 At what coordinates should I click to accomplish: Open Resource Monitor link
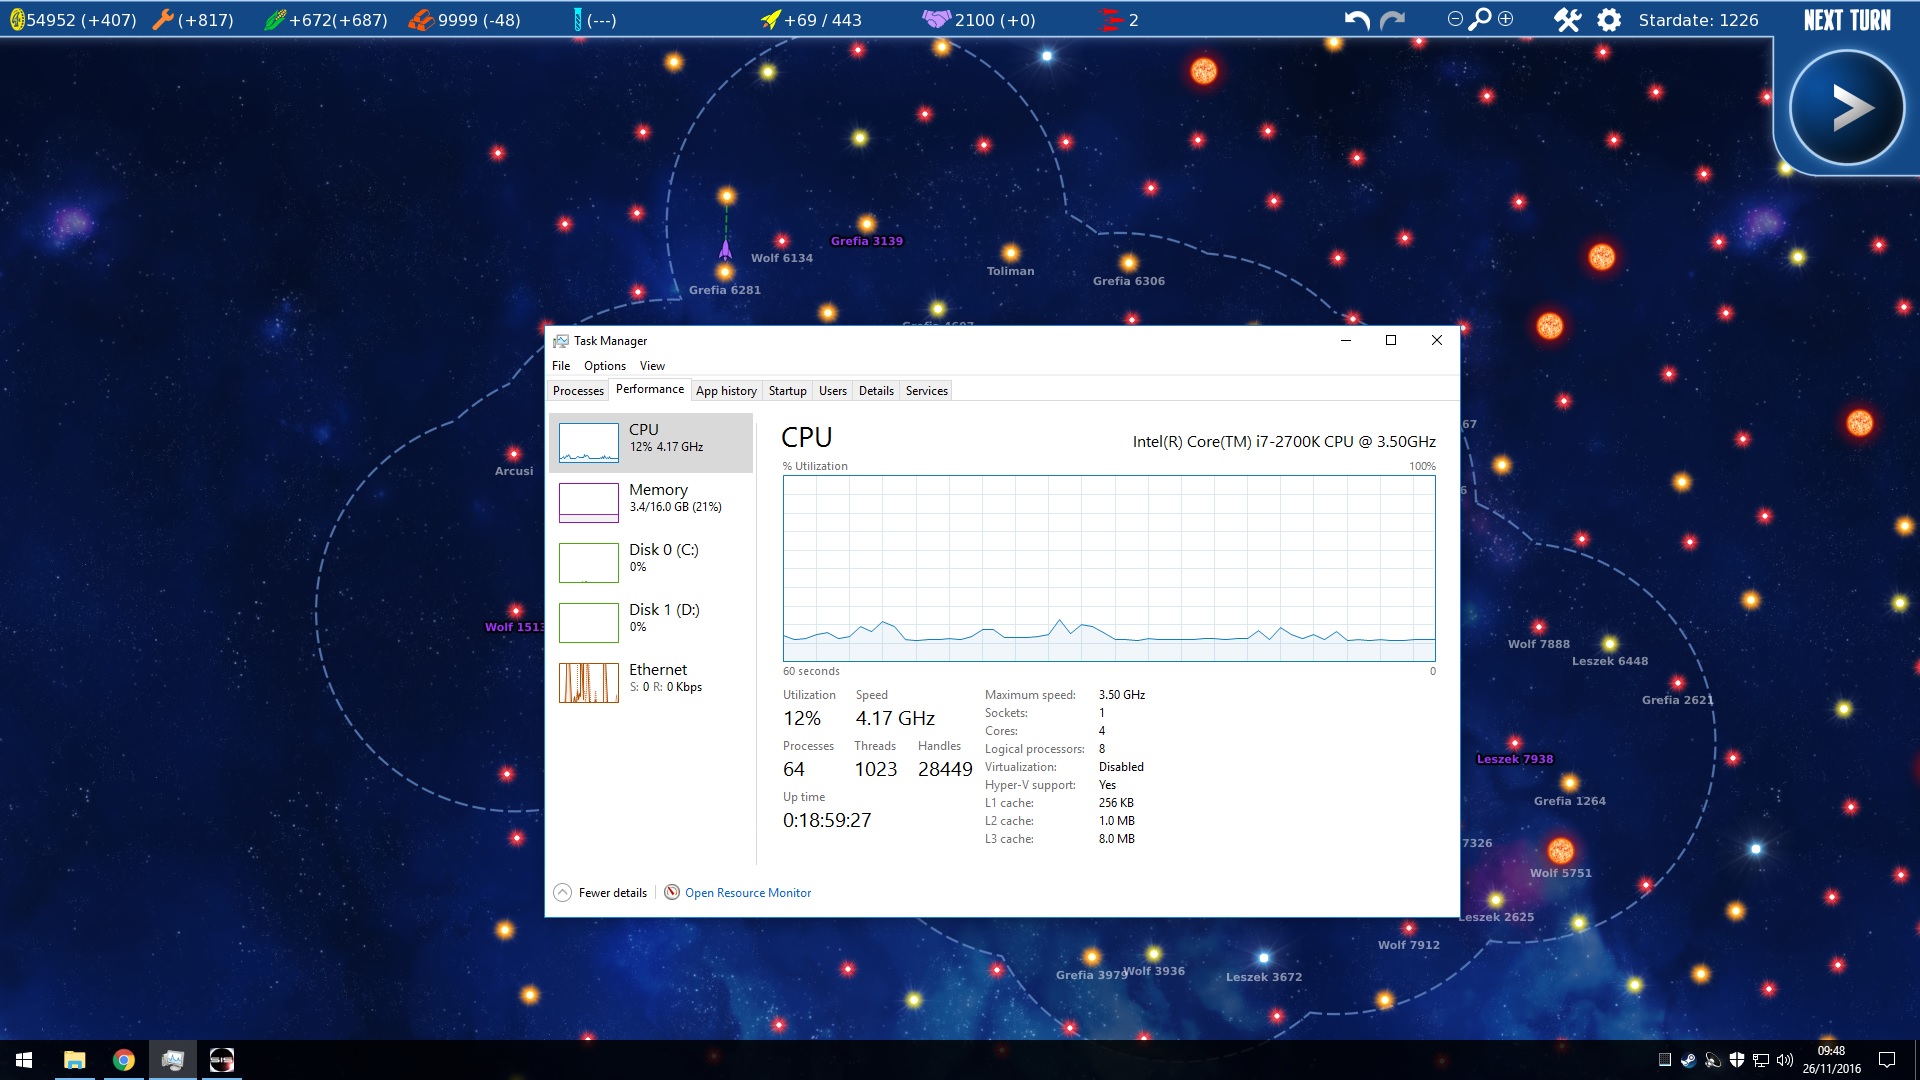point(747,893)
